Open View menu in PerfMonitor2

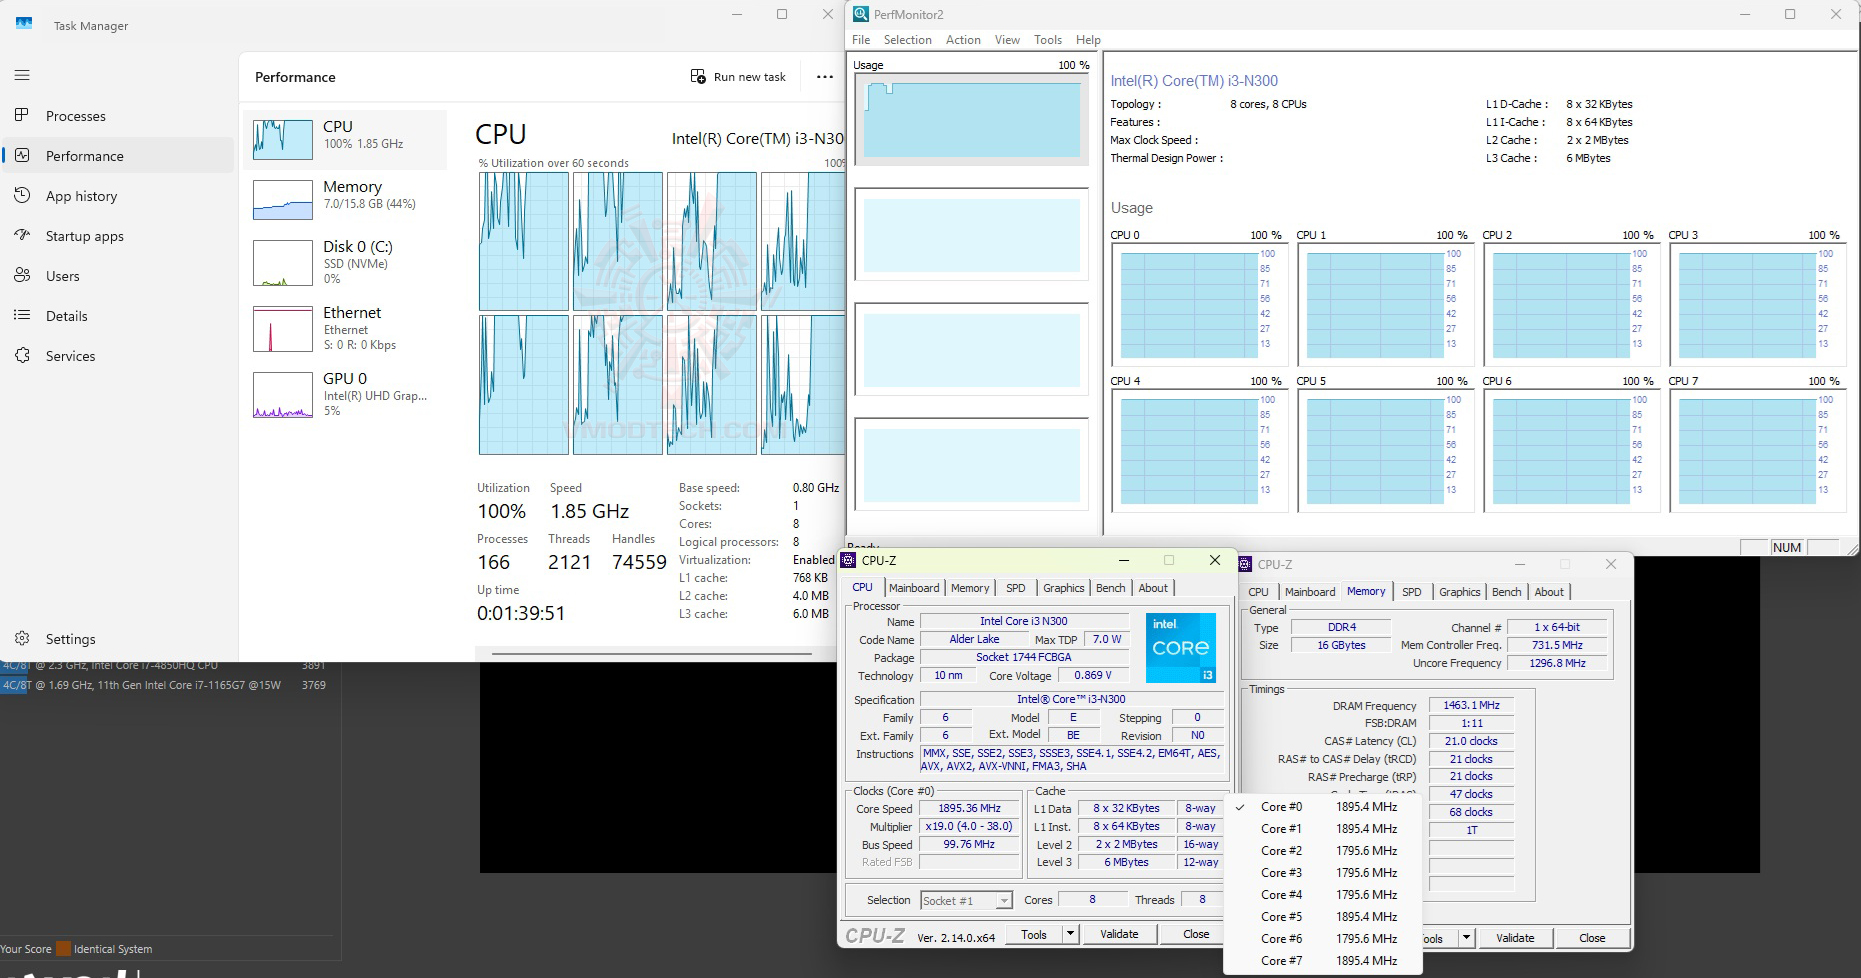[x=1007, y=40]
